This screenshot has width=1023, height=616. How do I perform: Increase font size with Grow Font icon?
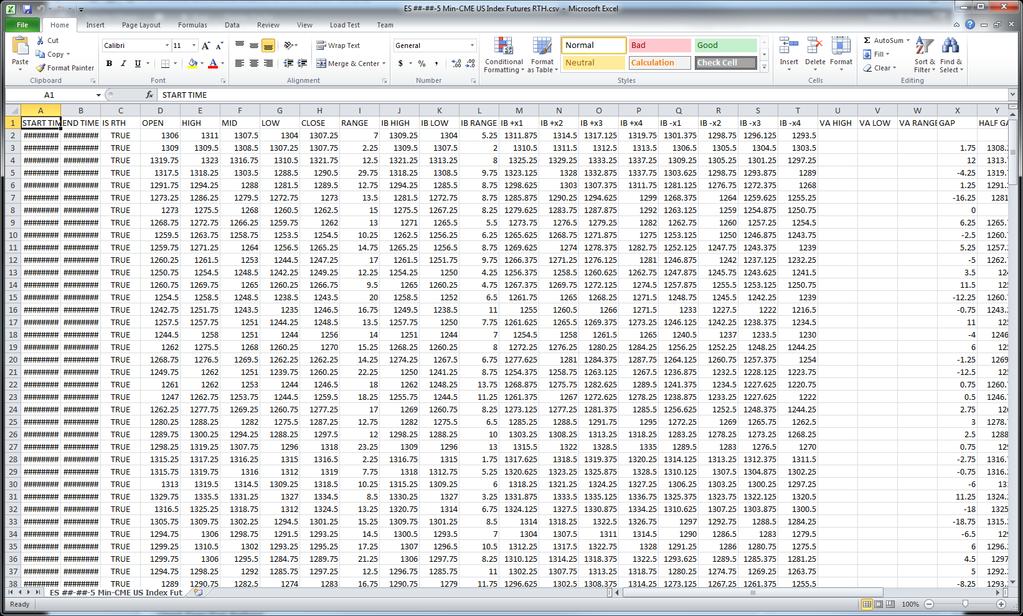coord(206,46)
